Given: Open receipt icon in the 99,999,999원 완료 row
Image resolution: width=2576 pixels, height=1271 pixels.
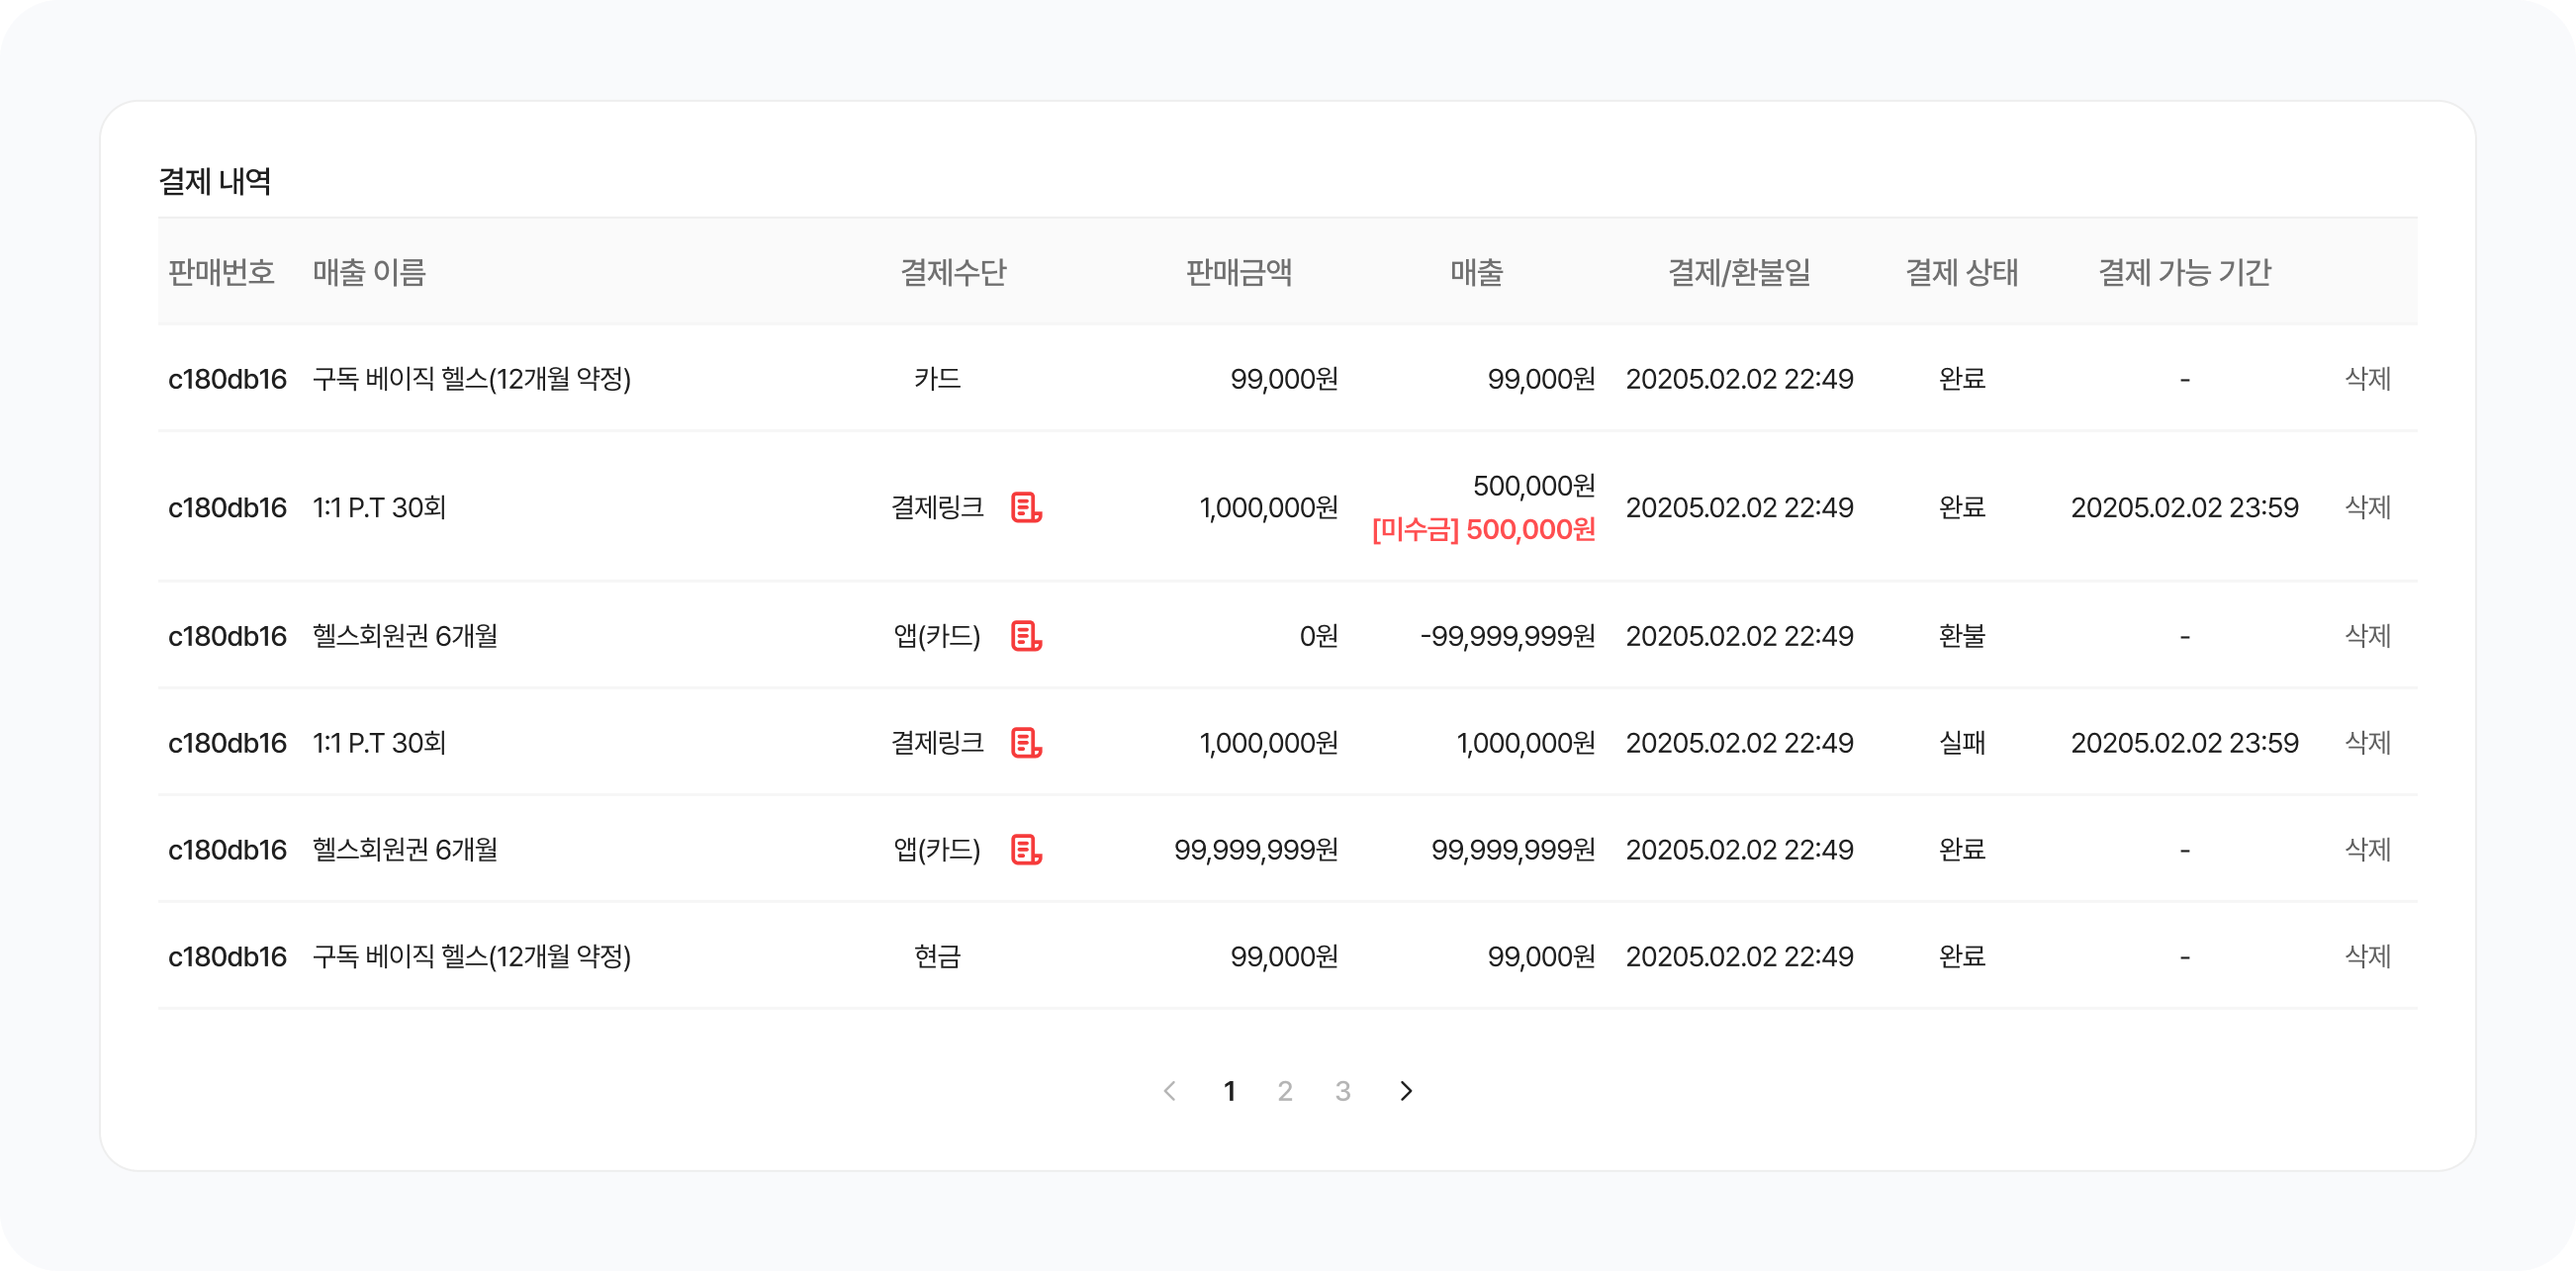Looking at the screenshot, I should coord(1026,850).
